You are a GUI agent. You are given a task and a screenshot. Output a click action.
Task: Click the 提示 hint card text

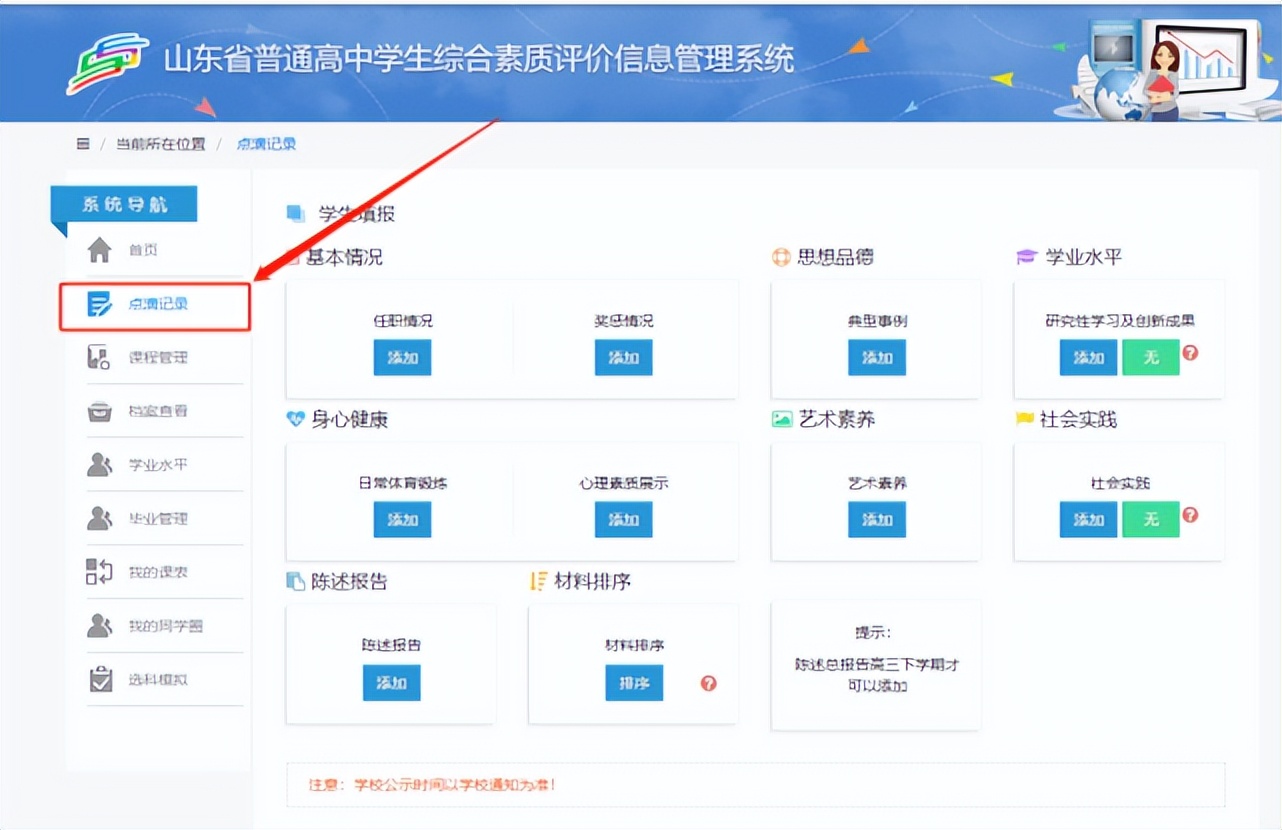[876, 660]
